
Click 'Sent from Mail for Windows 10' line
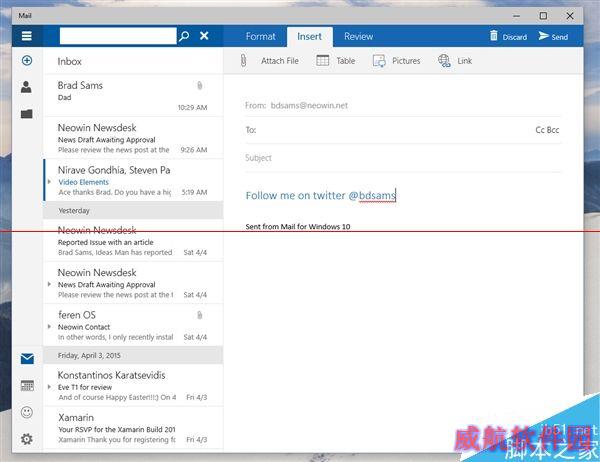click(298, 227)
